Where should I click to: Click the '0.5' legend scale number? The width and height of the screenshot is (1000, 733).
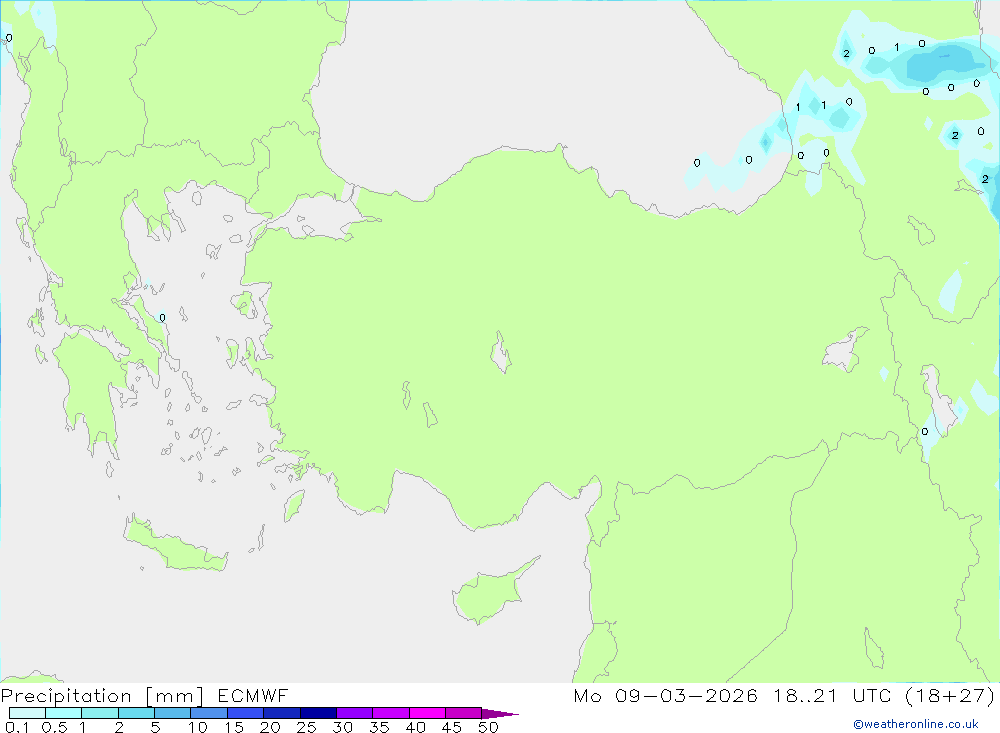point(54,727)
